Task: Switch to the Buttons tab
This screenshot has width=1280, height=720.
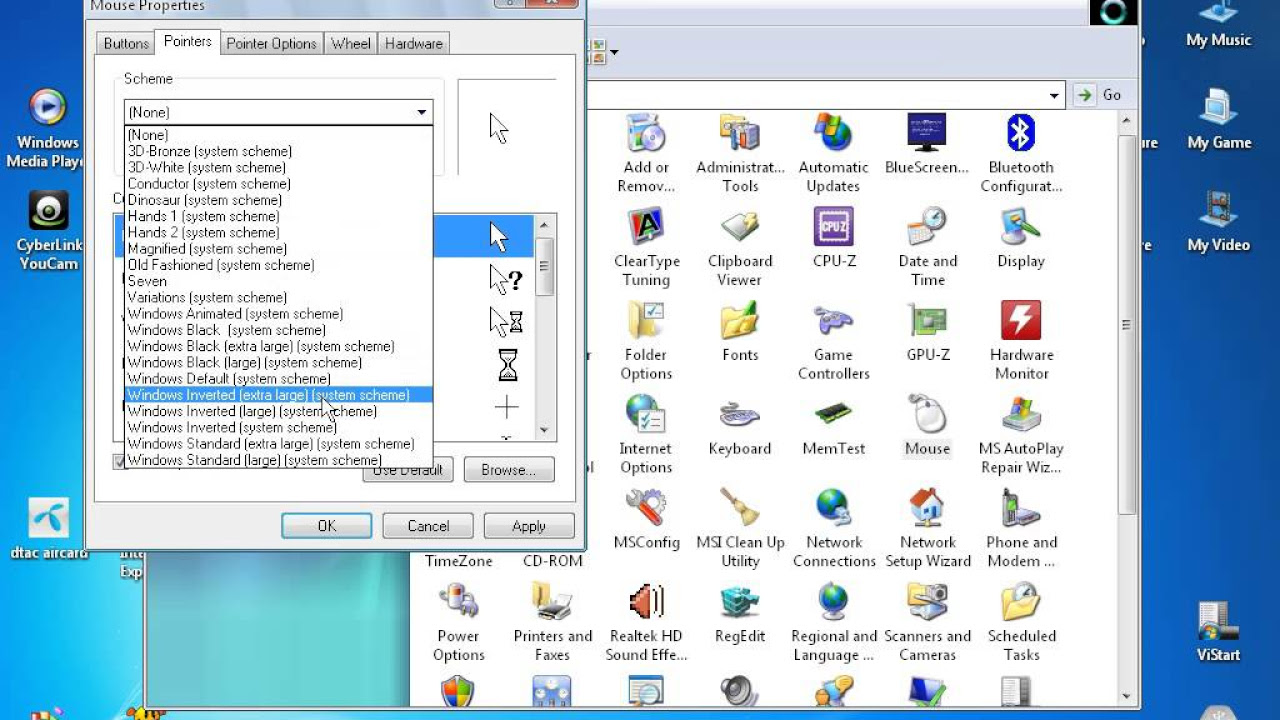Action: pyautogui.click(x=126, y=43)
